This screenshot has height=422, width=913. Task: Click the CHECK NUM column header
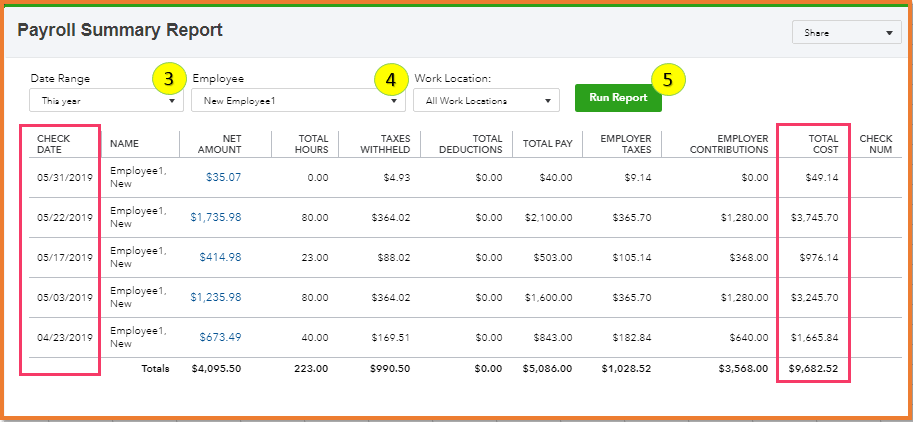pos(876,144)
